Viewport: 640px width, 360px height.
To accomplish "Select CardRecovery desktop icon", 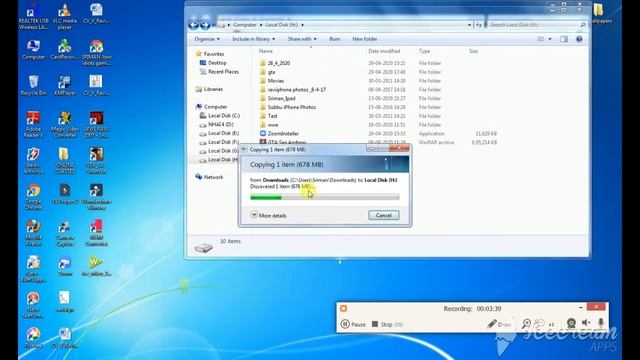I will coord(64,49).
